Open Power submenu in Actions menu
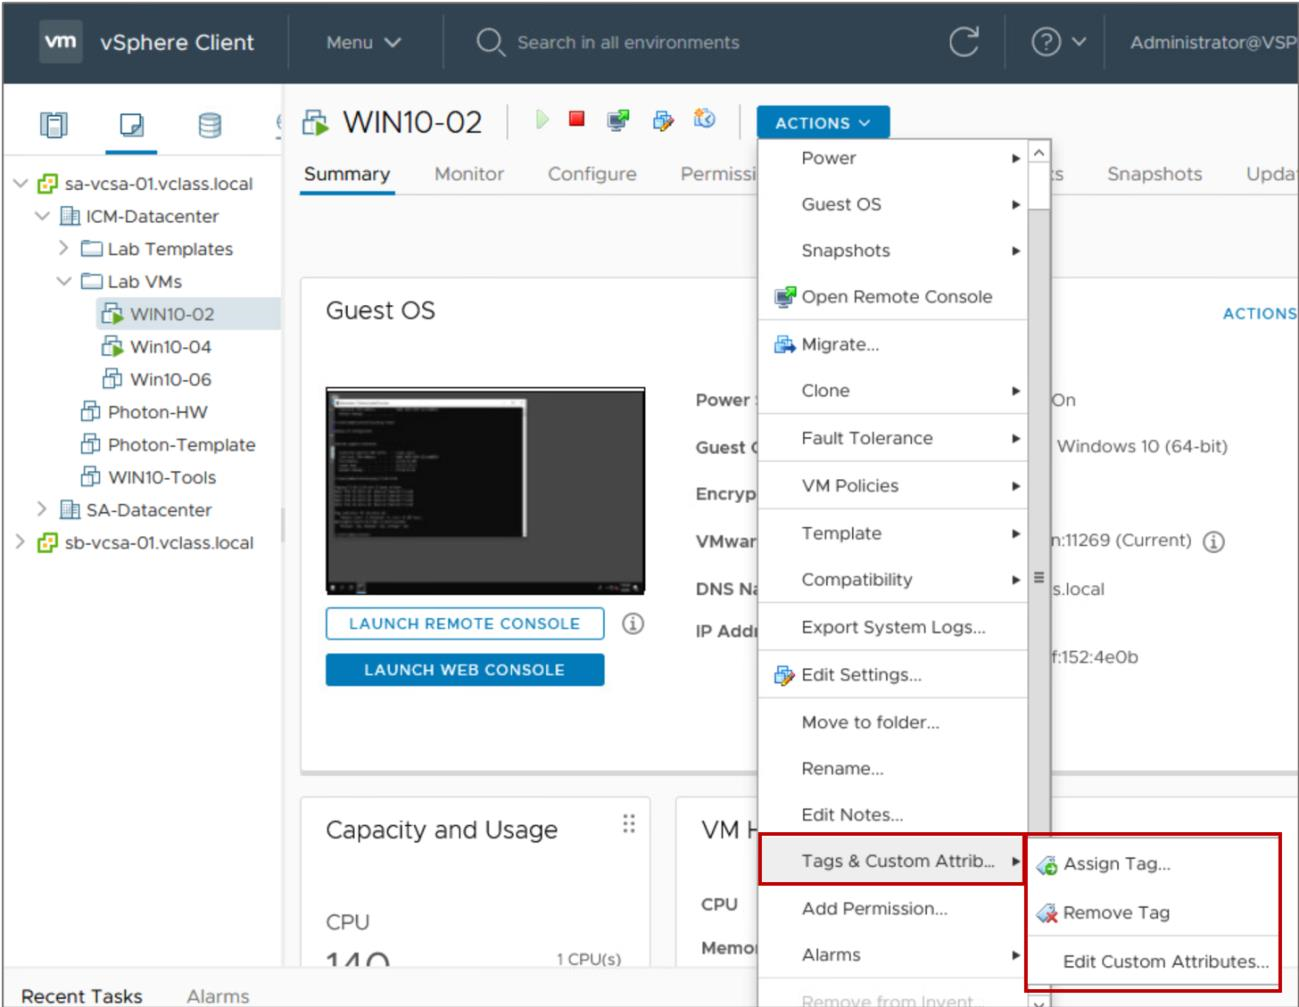This screenshot has width=1299, height=1007. click(893, 158)
